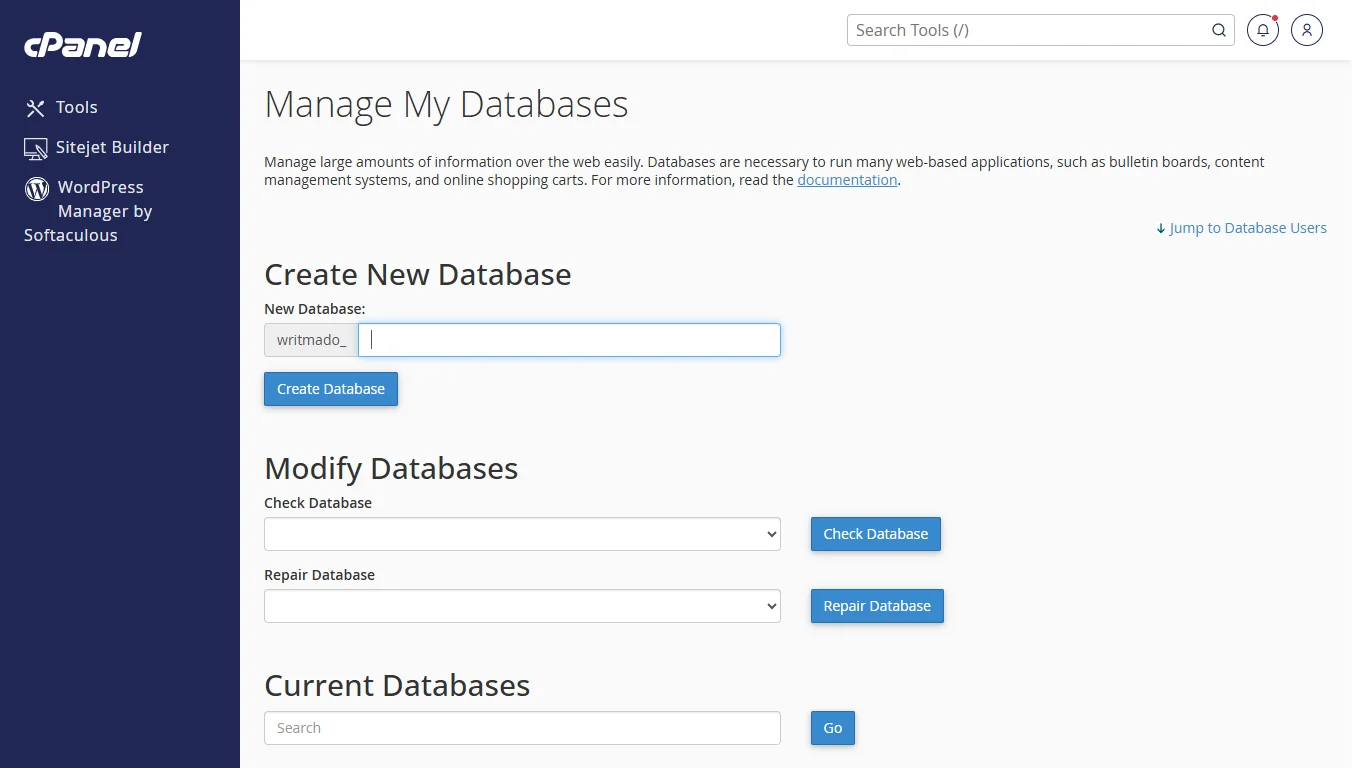The image size is (1352, 768).
Task: Click the Sitejet Builder monitor icon
Action: tap(36, 148)
